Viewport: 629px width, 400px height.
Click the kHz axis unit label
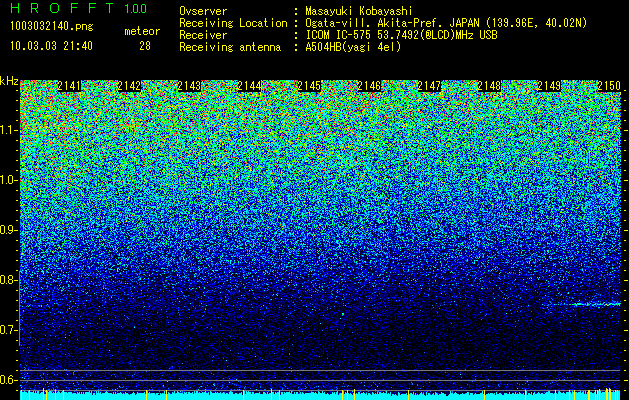tap(9, 81)
